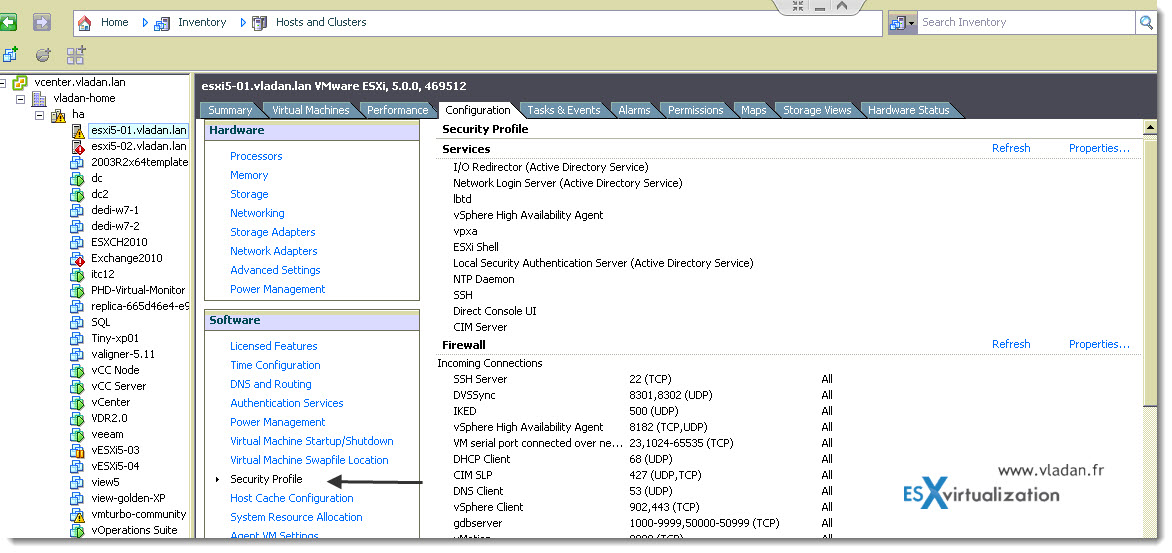Click the veeam VM icon

point(78,435)
